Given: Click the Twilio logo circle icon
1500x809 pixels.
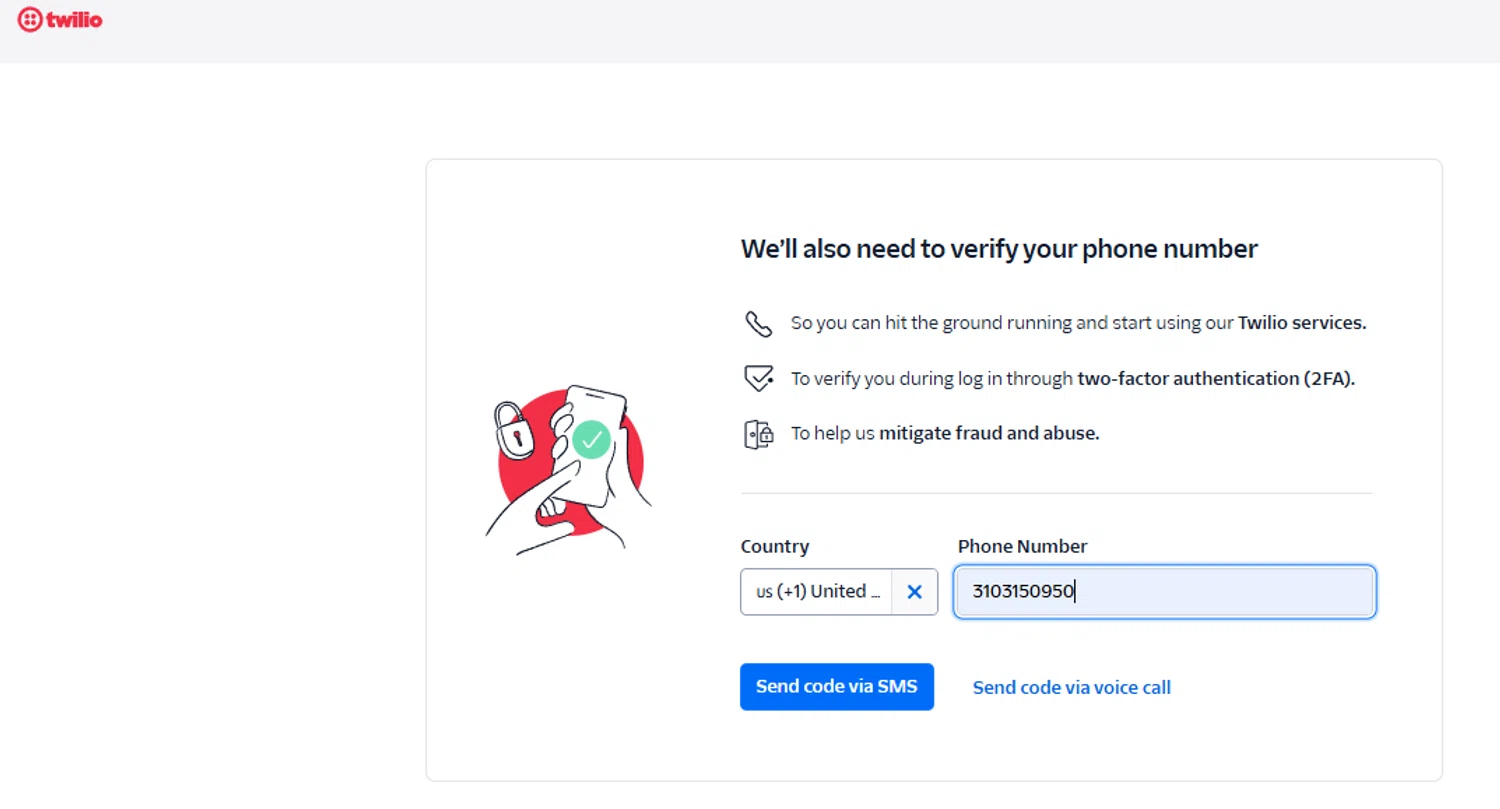Looking at the screenshot, I should pyautogui.click(x=30, y=20).
